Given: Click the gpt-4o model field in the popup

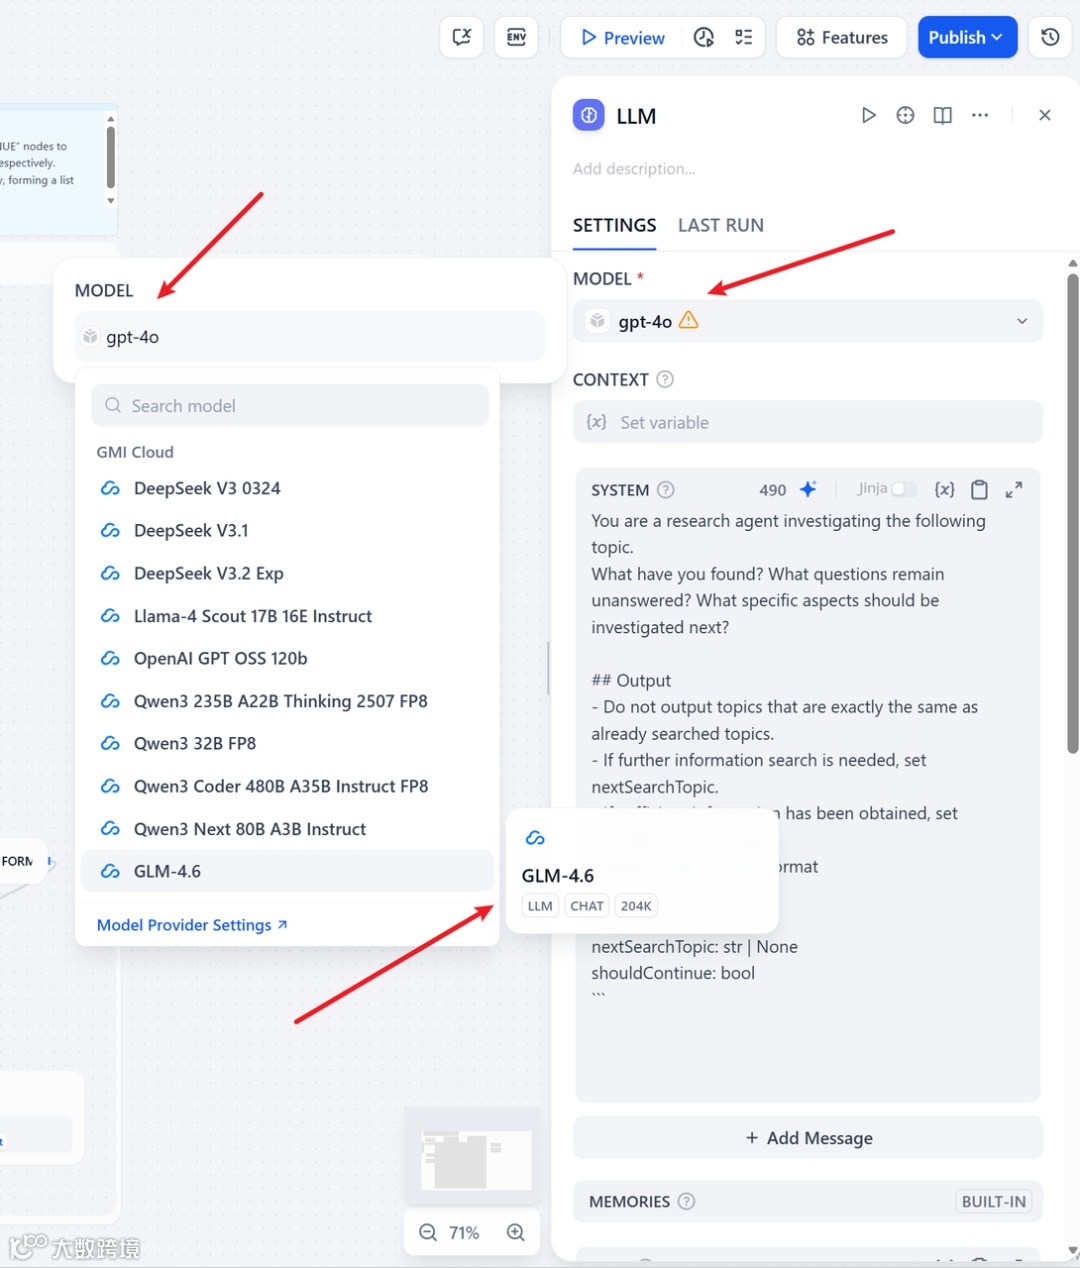Looking at the screenshot, I should [x=310, y=337].
